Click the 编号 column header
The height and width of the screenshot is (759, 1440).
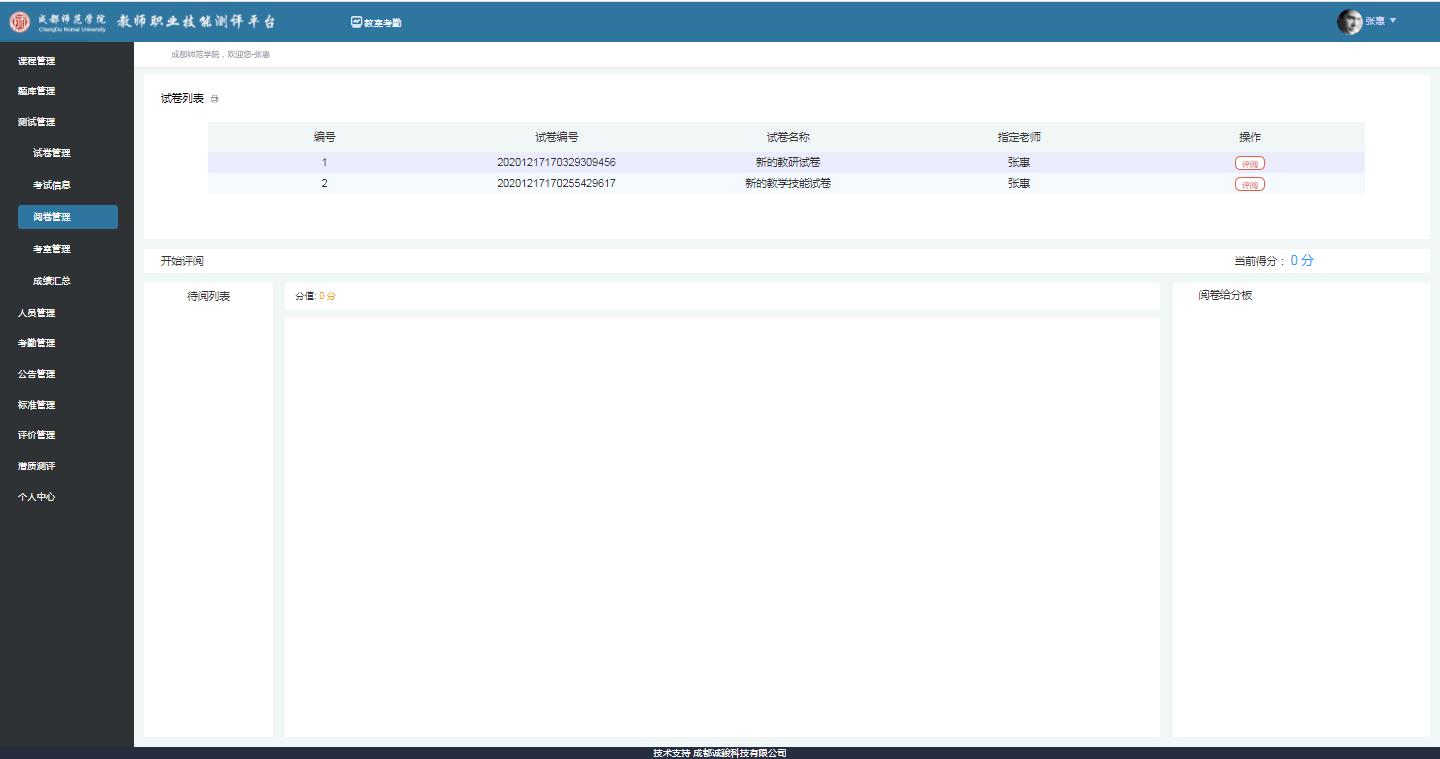coord(324,137)
